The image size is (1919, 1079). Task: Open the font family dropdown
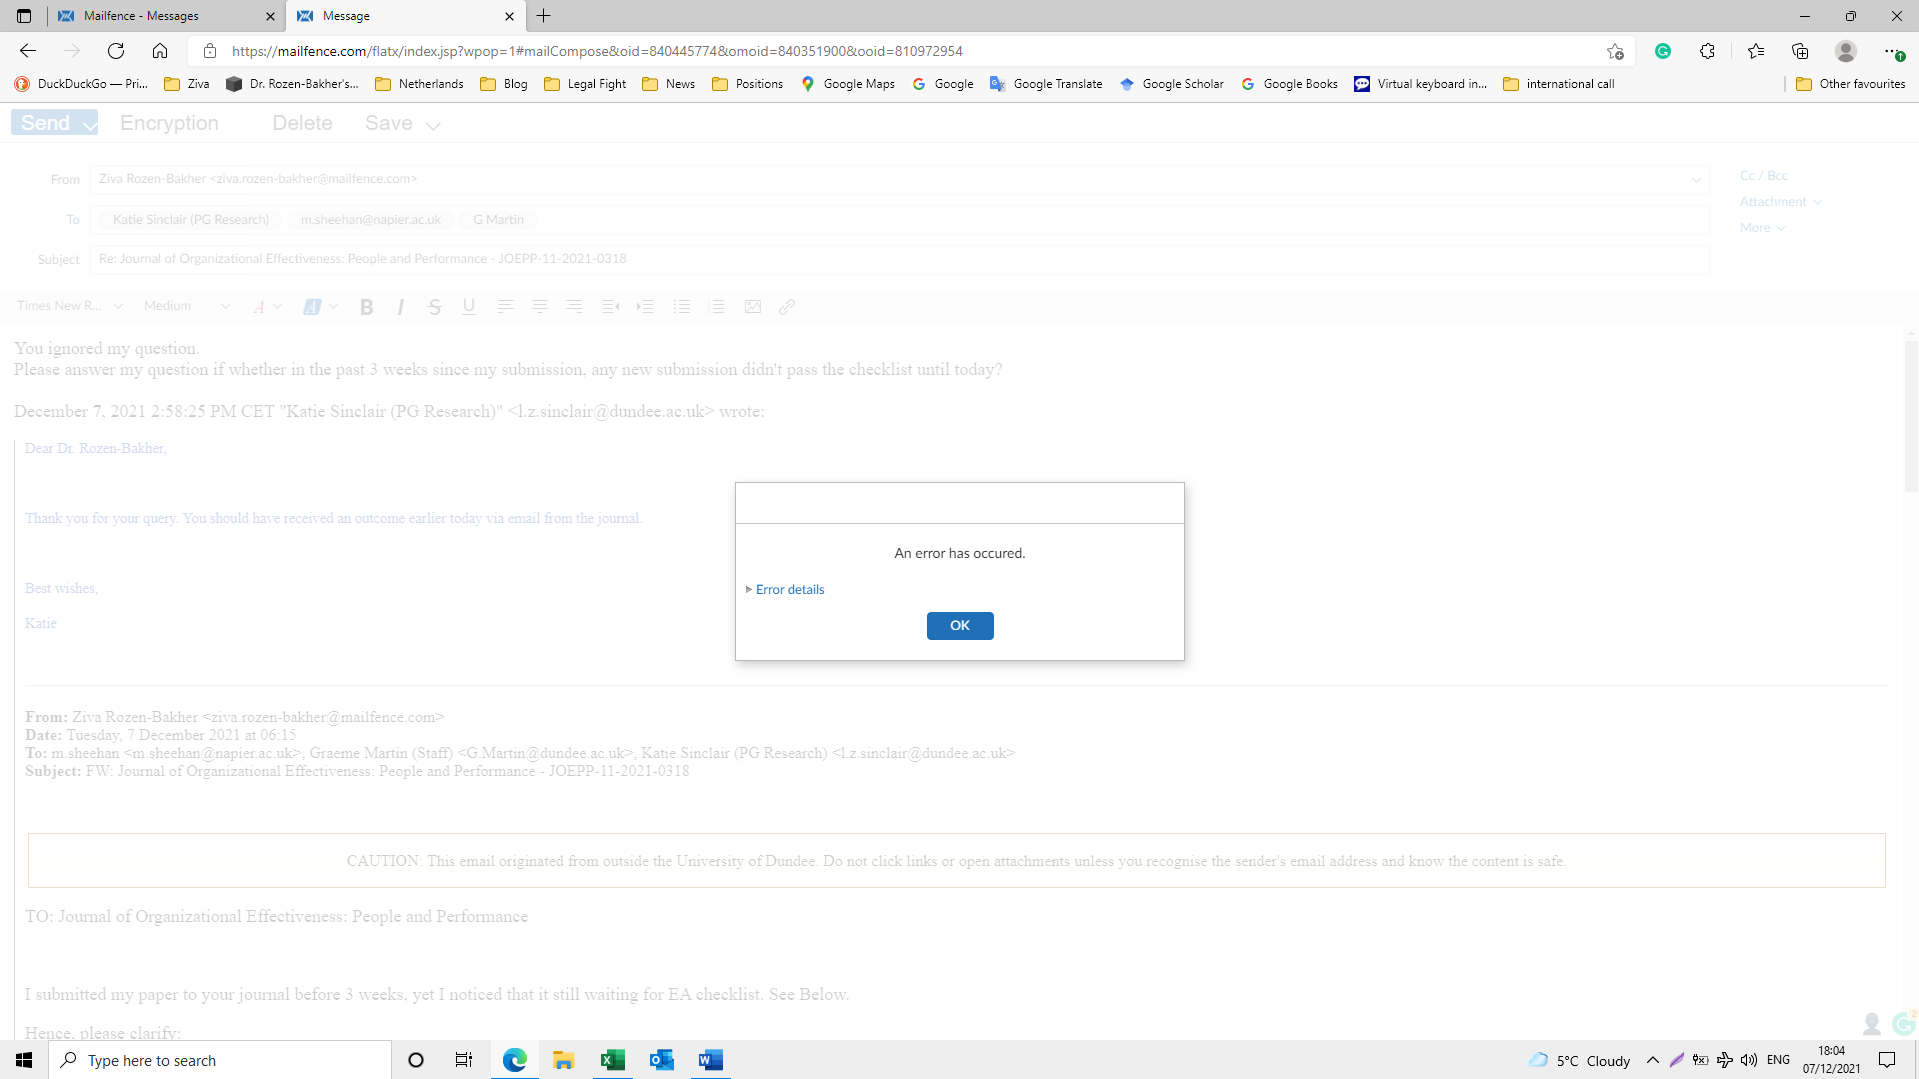pyautogui.click(x=67, y=306)
